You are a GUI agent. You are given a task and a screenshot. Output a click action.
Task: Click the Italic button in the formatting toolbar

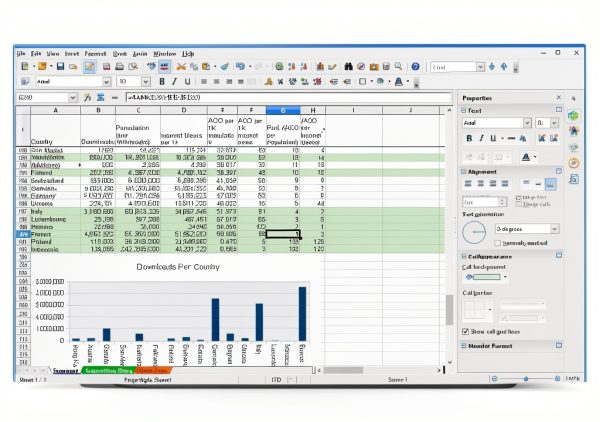pyautogui.click(x=174, y=81)
